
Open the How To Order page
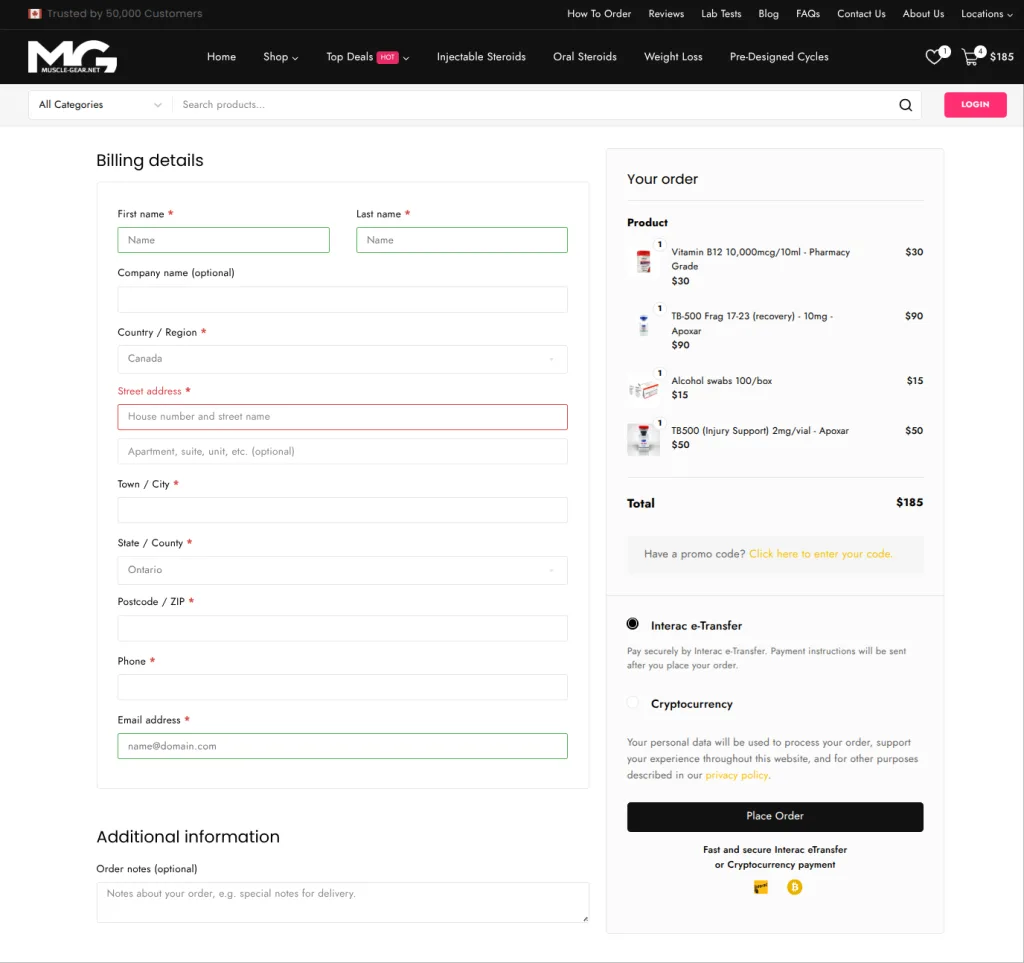(x=599, y=14)
